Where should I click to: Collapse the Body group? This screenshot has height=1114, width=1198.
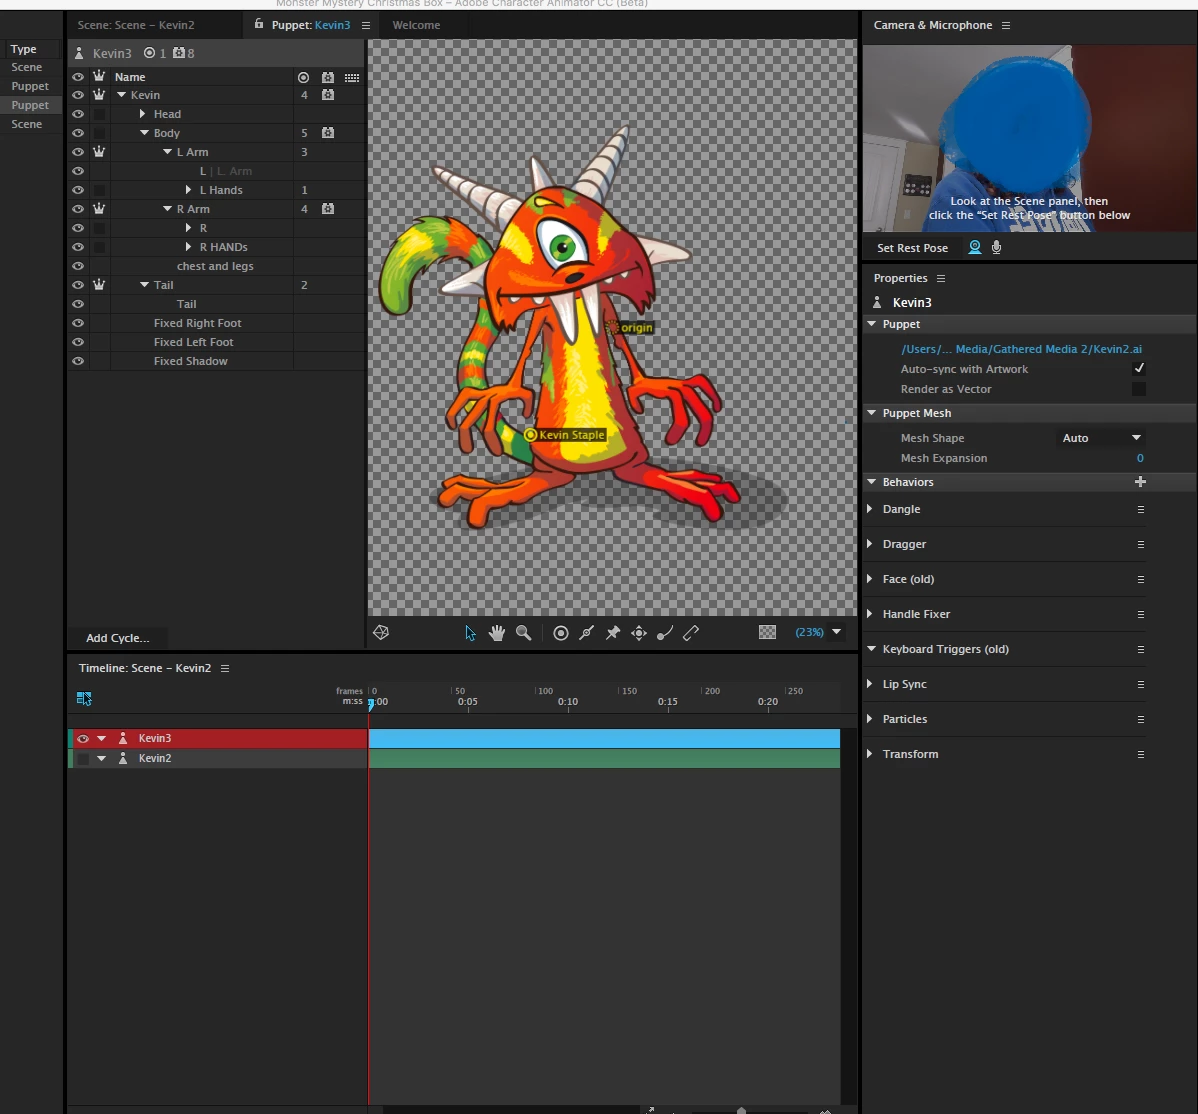pos(144,133)
